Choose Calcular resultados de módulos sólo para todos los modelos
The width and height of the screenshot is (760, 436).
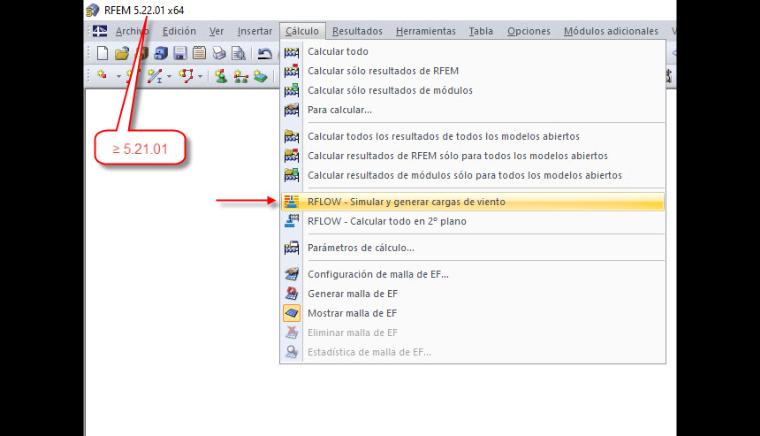pyautogui.click(x=473, y=175)
